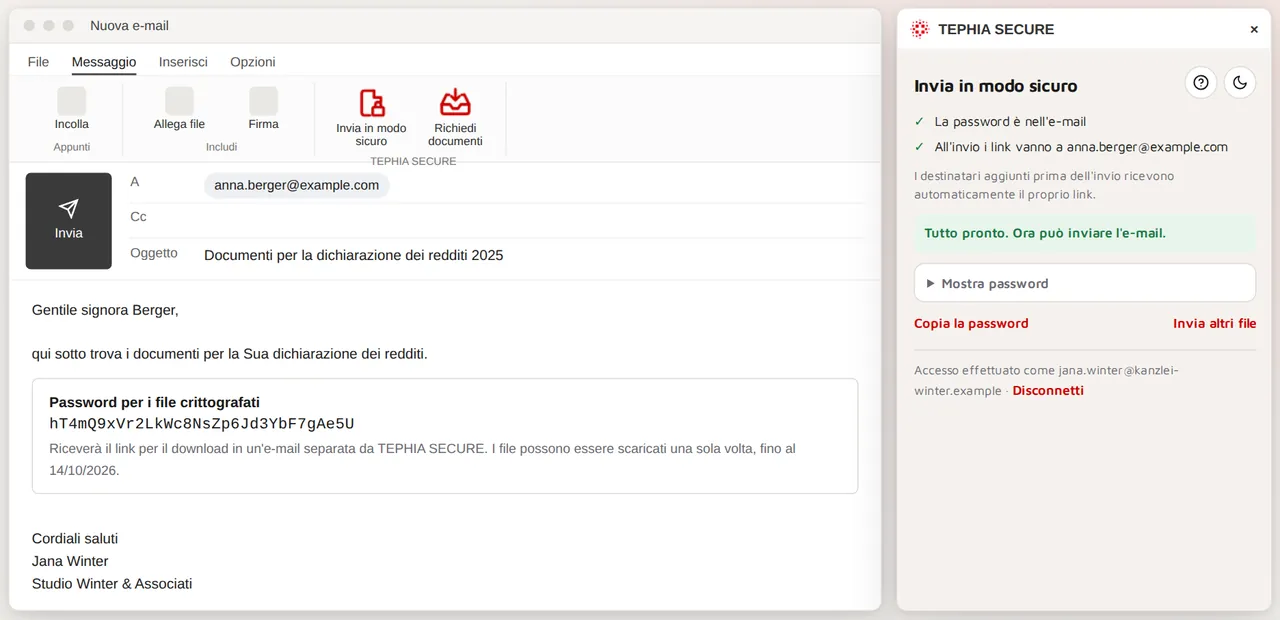Click the Richiedi documenti inbox icon
1280x620 pixels.
coord(455,102)
